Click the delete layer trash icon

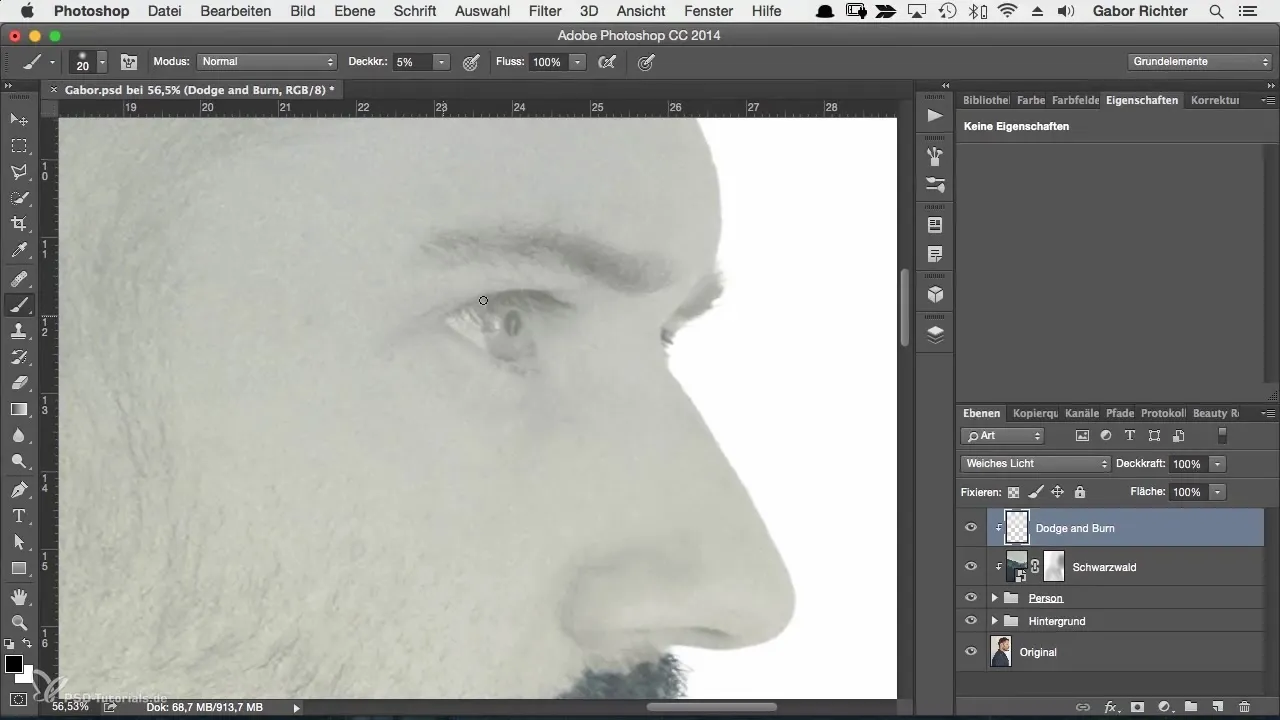(1244, 706)
